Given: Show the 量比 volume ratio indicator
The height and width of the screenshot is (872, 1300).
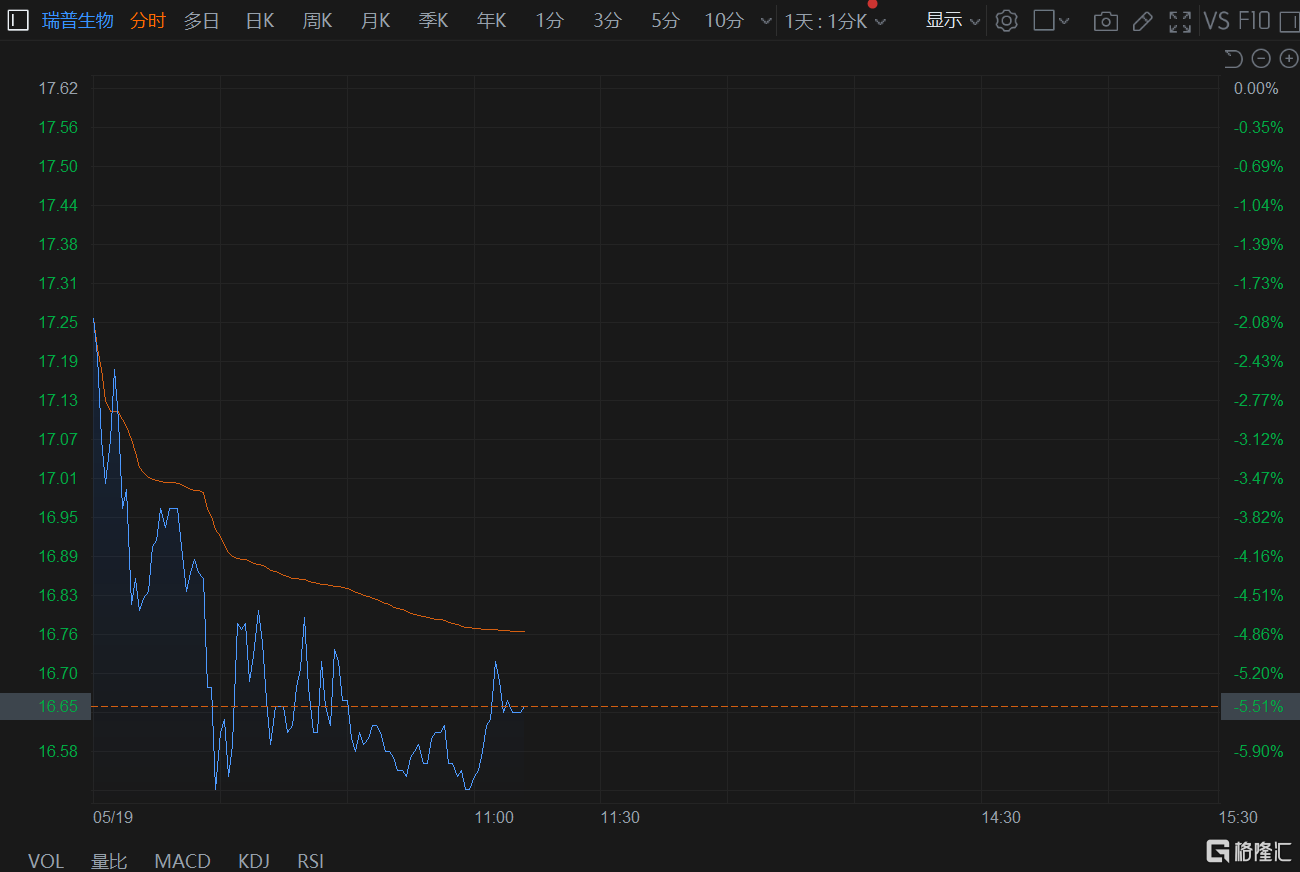Looking at the screenshot, I should pyautogui.click(x=109, y=861).
